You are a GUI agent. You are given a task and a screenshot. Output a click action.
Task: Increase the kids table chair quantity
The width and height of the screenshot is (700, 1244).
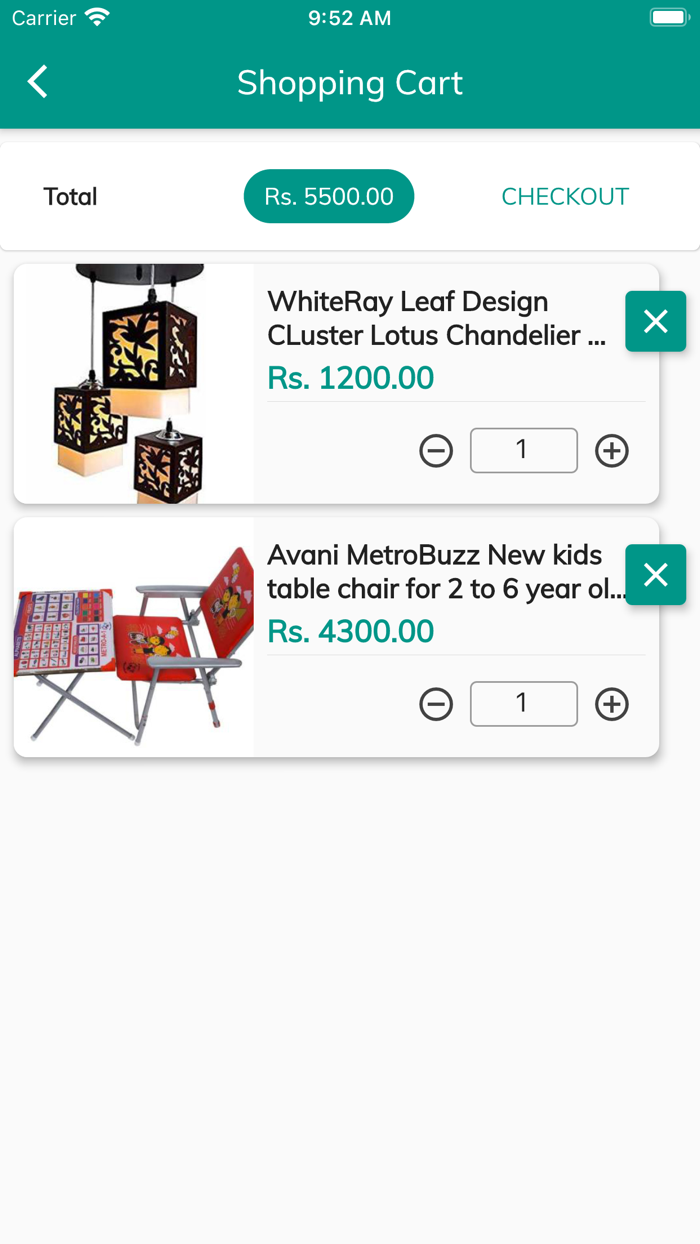(x=612, y=704)
